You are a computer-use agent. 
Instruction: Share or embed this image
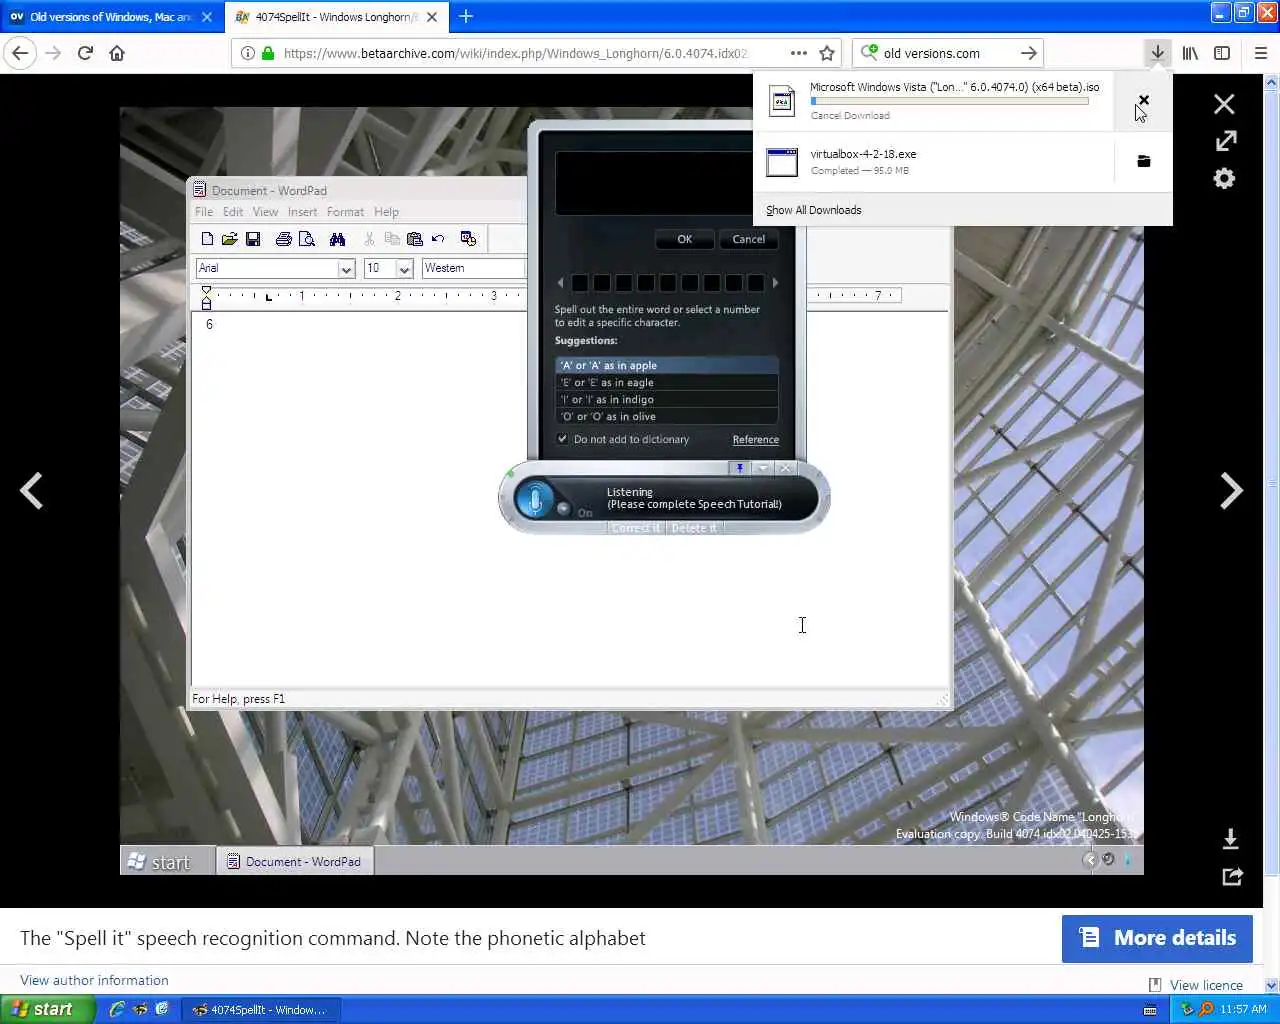1232,876
